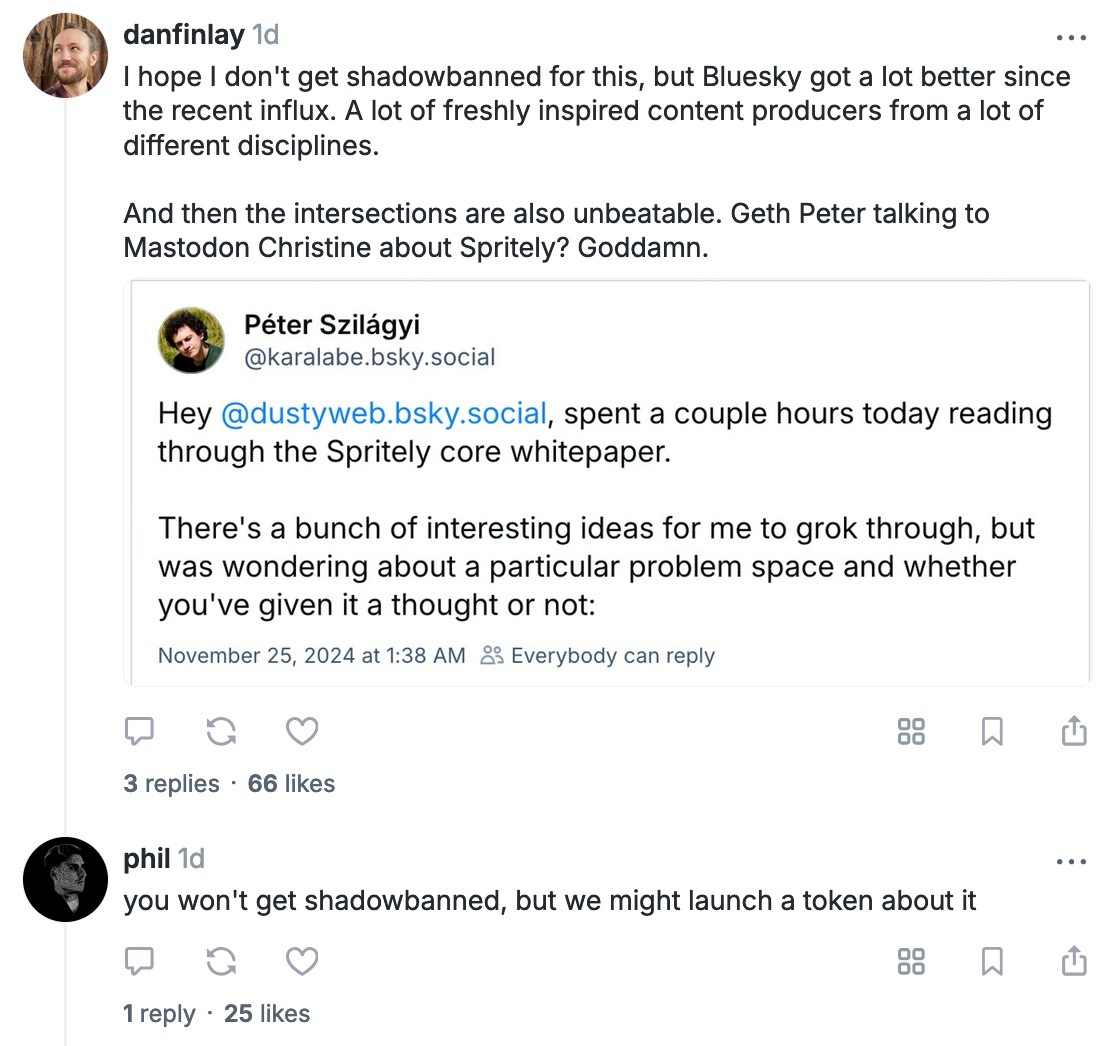Share danfinlay's post with the share icon

[1073, 732]
